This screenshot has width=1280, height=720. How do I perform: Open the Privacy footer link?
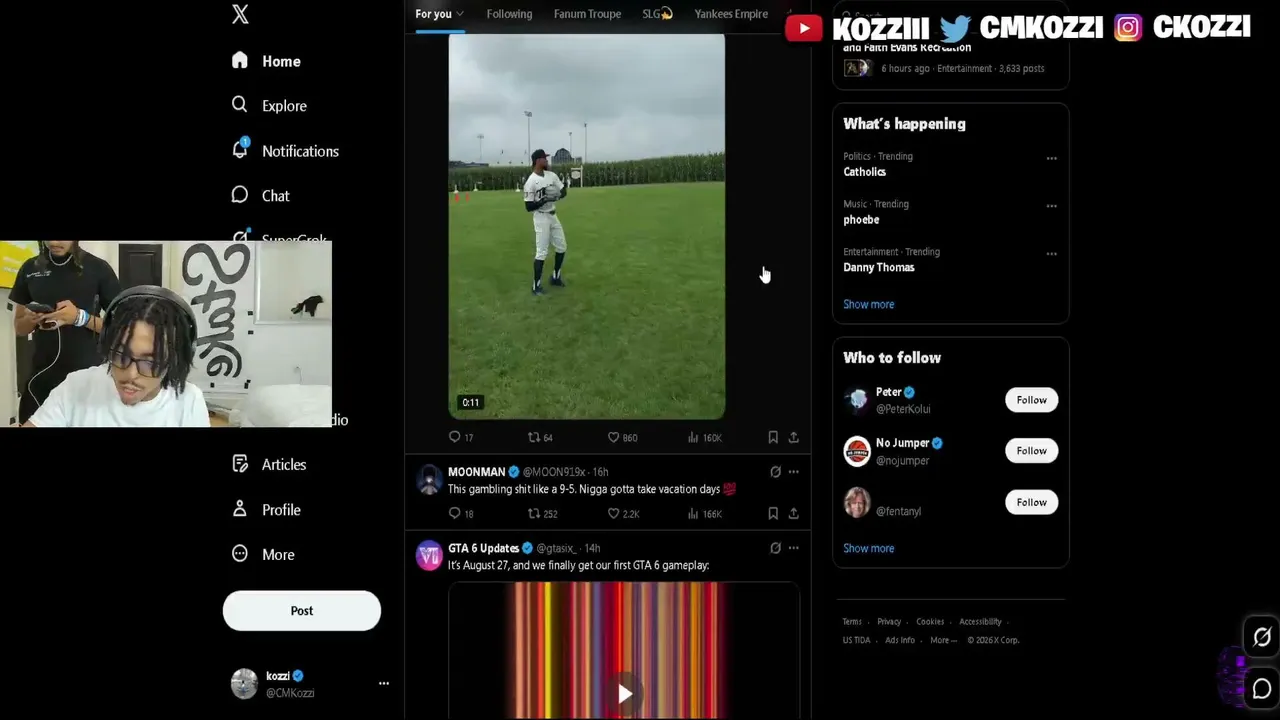point(889,622)
